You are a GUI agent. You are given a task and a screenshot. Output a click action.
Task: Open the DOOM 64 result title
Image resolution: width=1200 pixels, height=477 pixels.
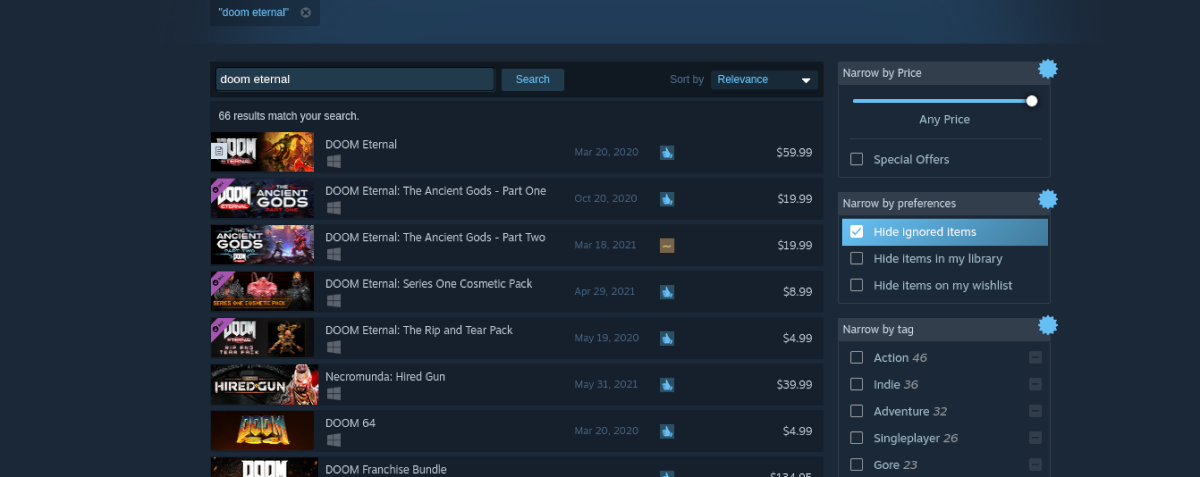pos(350,423)
